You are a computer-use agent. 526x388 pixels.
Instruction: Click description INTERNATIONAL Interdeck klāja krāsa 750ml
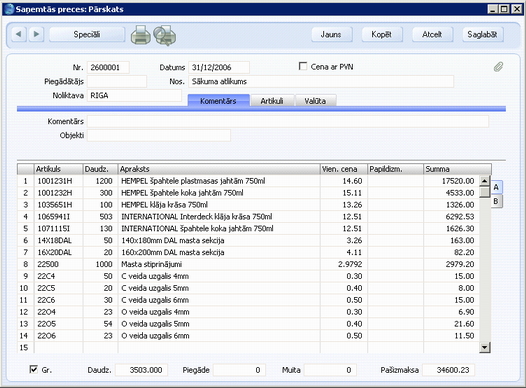[x=197, y=217]
